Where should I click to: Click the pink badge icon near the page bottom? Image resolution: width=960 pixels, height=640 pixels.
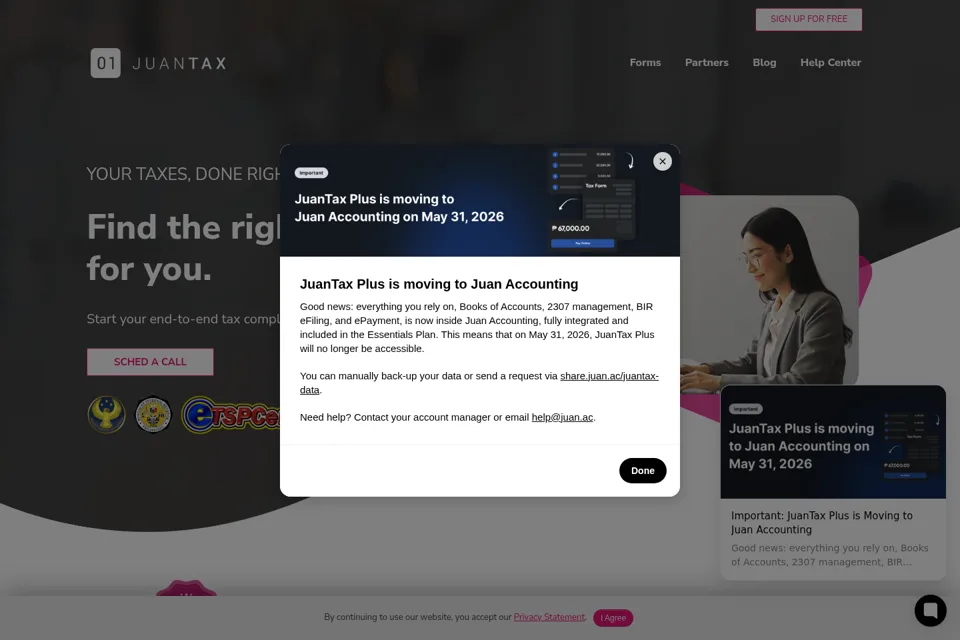tap(186, 588)
